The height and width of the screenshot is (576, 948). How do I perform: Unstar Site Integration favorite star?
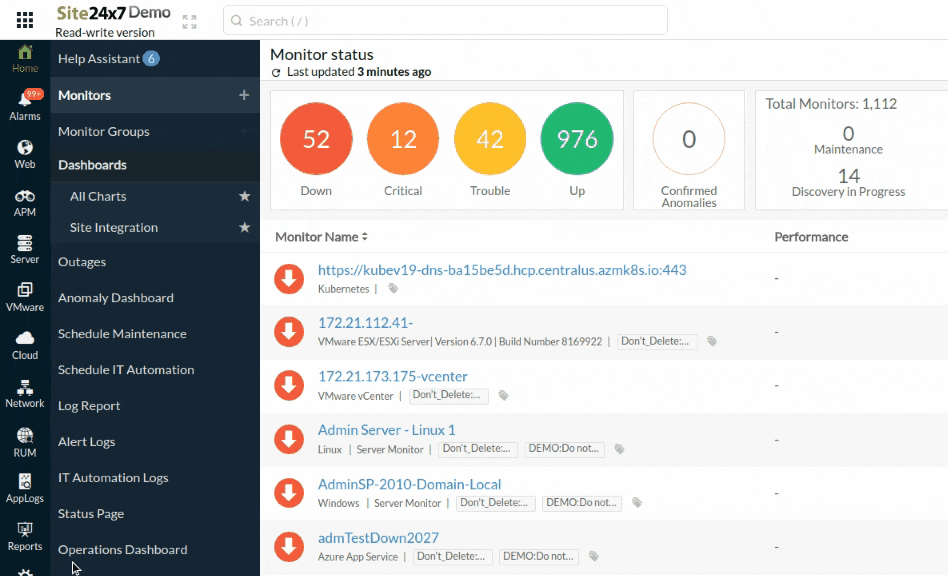[x=244, y=227]
